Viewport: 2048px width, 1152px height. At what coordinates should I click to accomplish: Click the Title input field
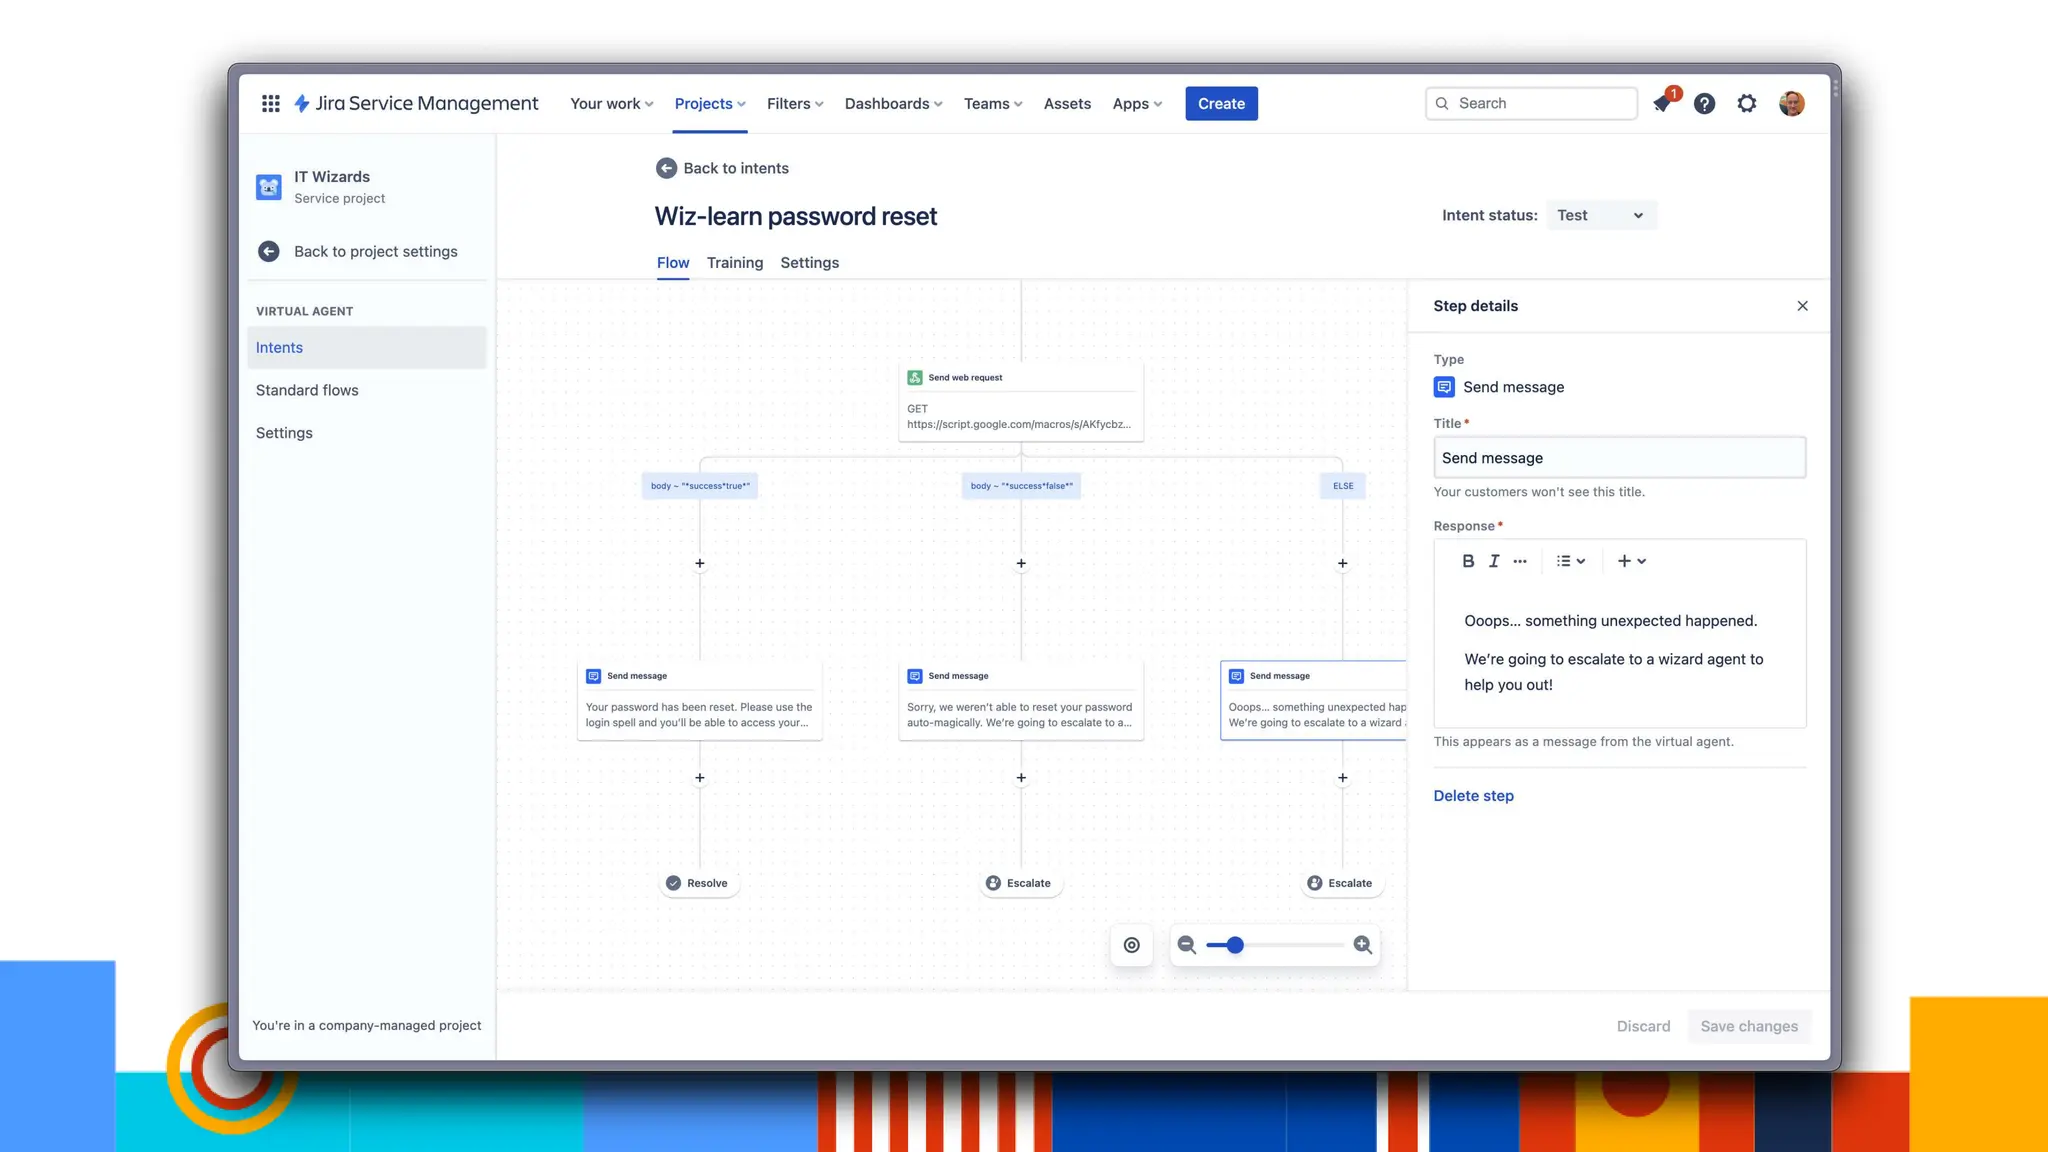click(1619, 458)
